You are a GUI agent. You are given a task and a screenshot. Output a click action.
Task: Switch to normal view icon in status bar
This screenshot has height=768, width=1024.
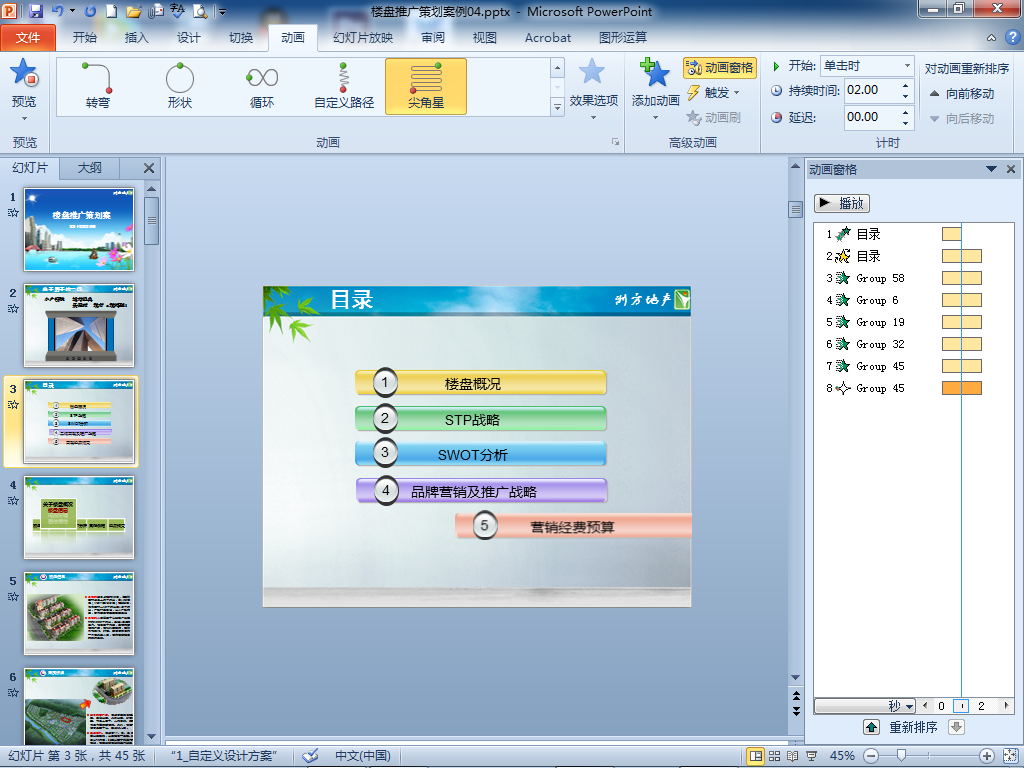point(756,756)
